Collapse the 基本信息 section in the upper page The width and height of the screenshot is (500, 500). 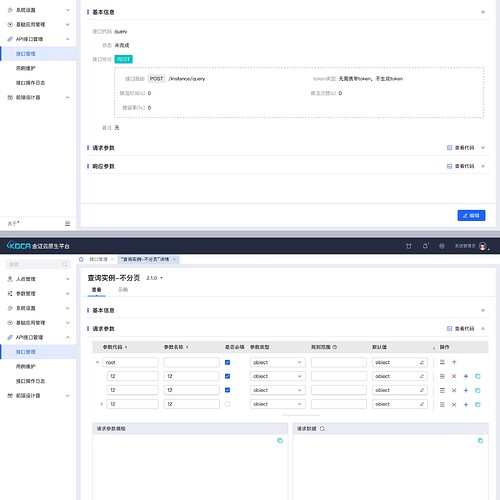(483, 12)
